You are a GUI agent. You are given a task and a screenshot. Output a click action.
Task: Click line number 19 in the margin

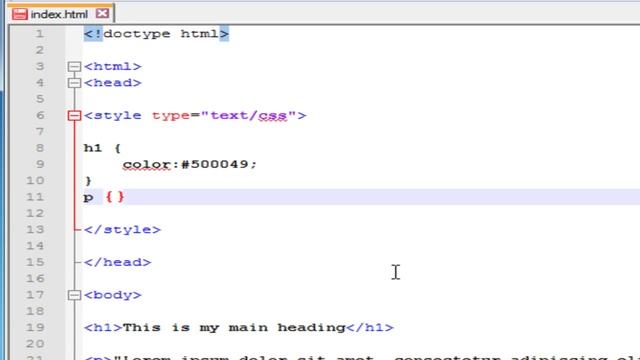[35, 328]
